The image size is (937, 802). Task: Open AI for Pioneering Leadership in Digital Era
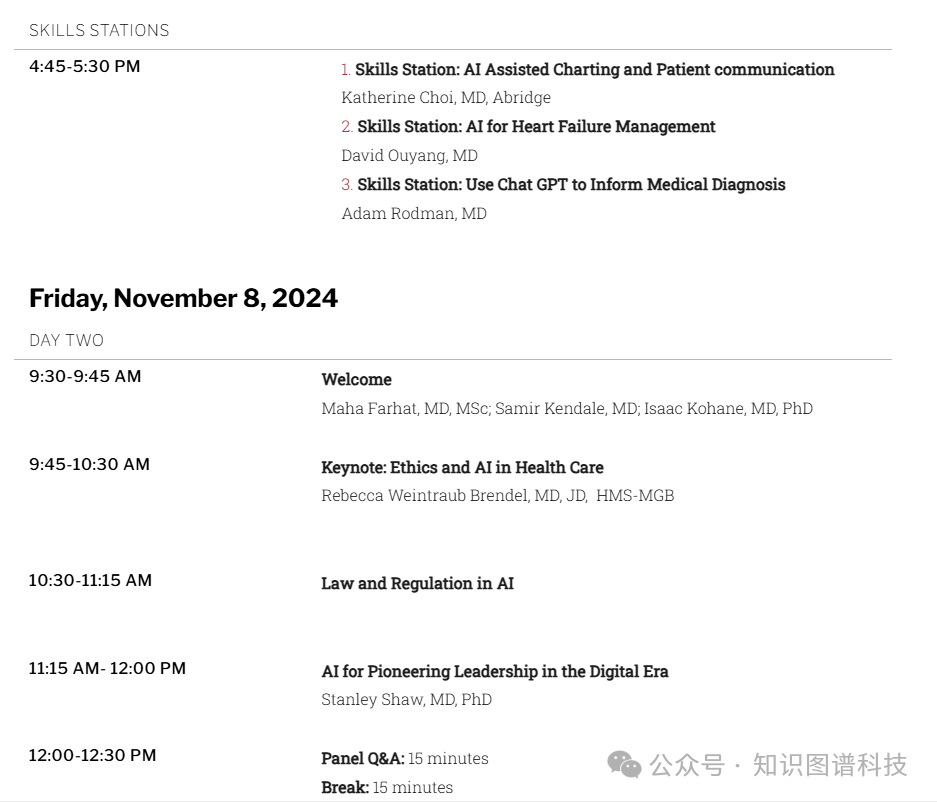point(494,671)
